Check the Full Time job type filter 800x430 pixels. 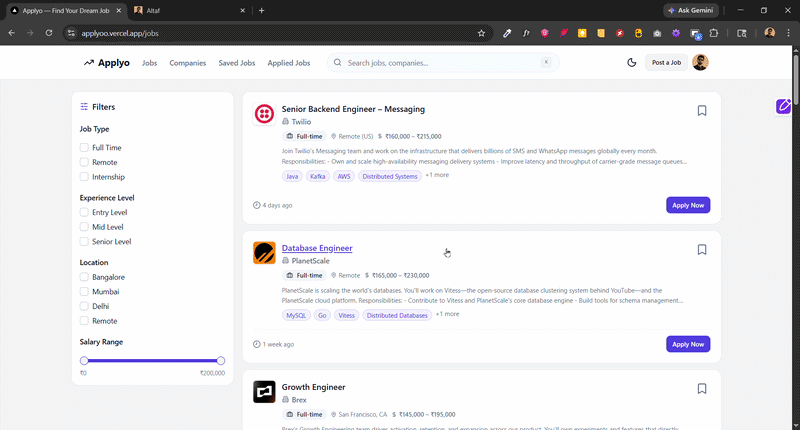tap(85, 148)
